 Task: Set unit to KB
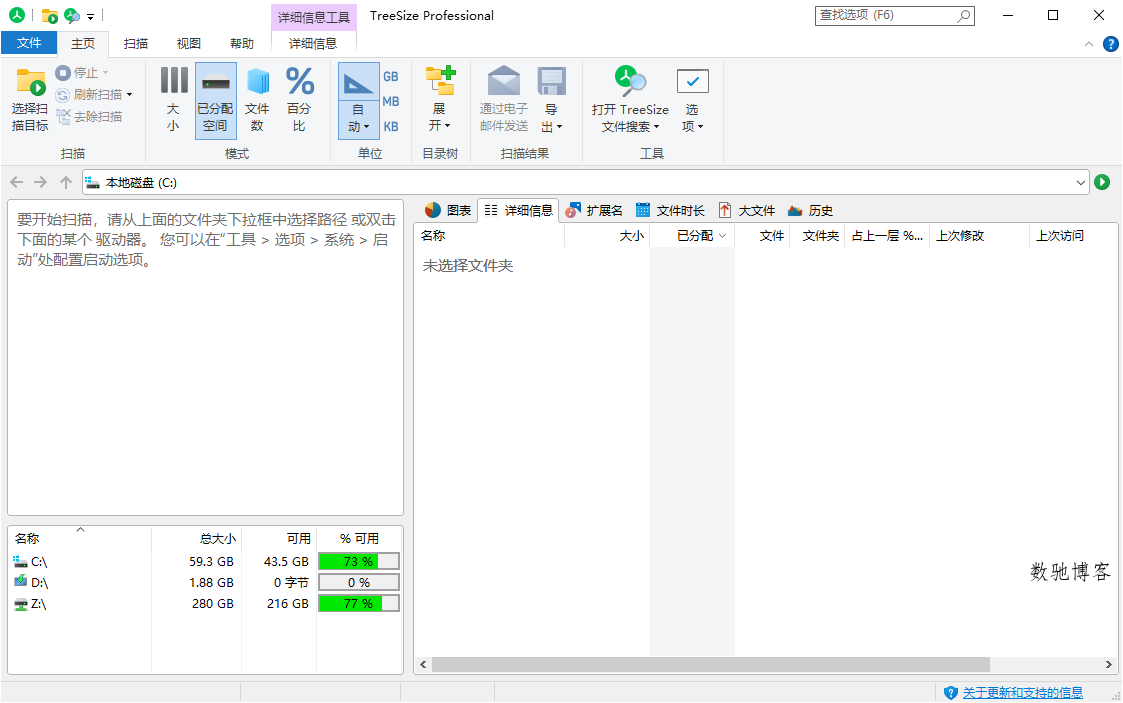point(391,126)
